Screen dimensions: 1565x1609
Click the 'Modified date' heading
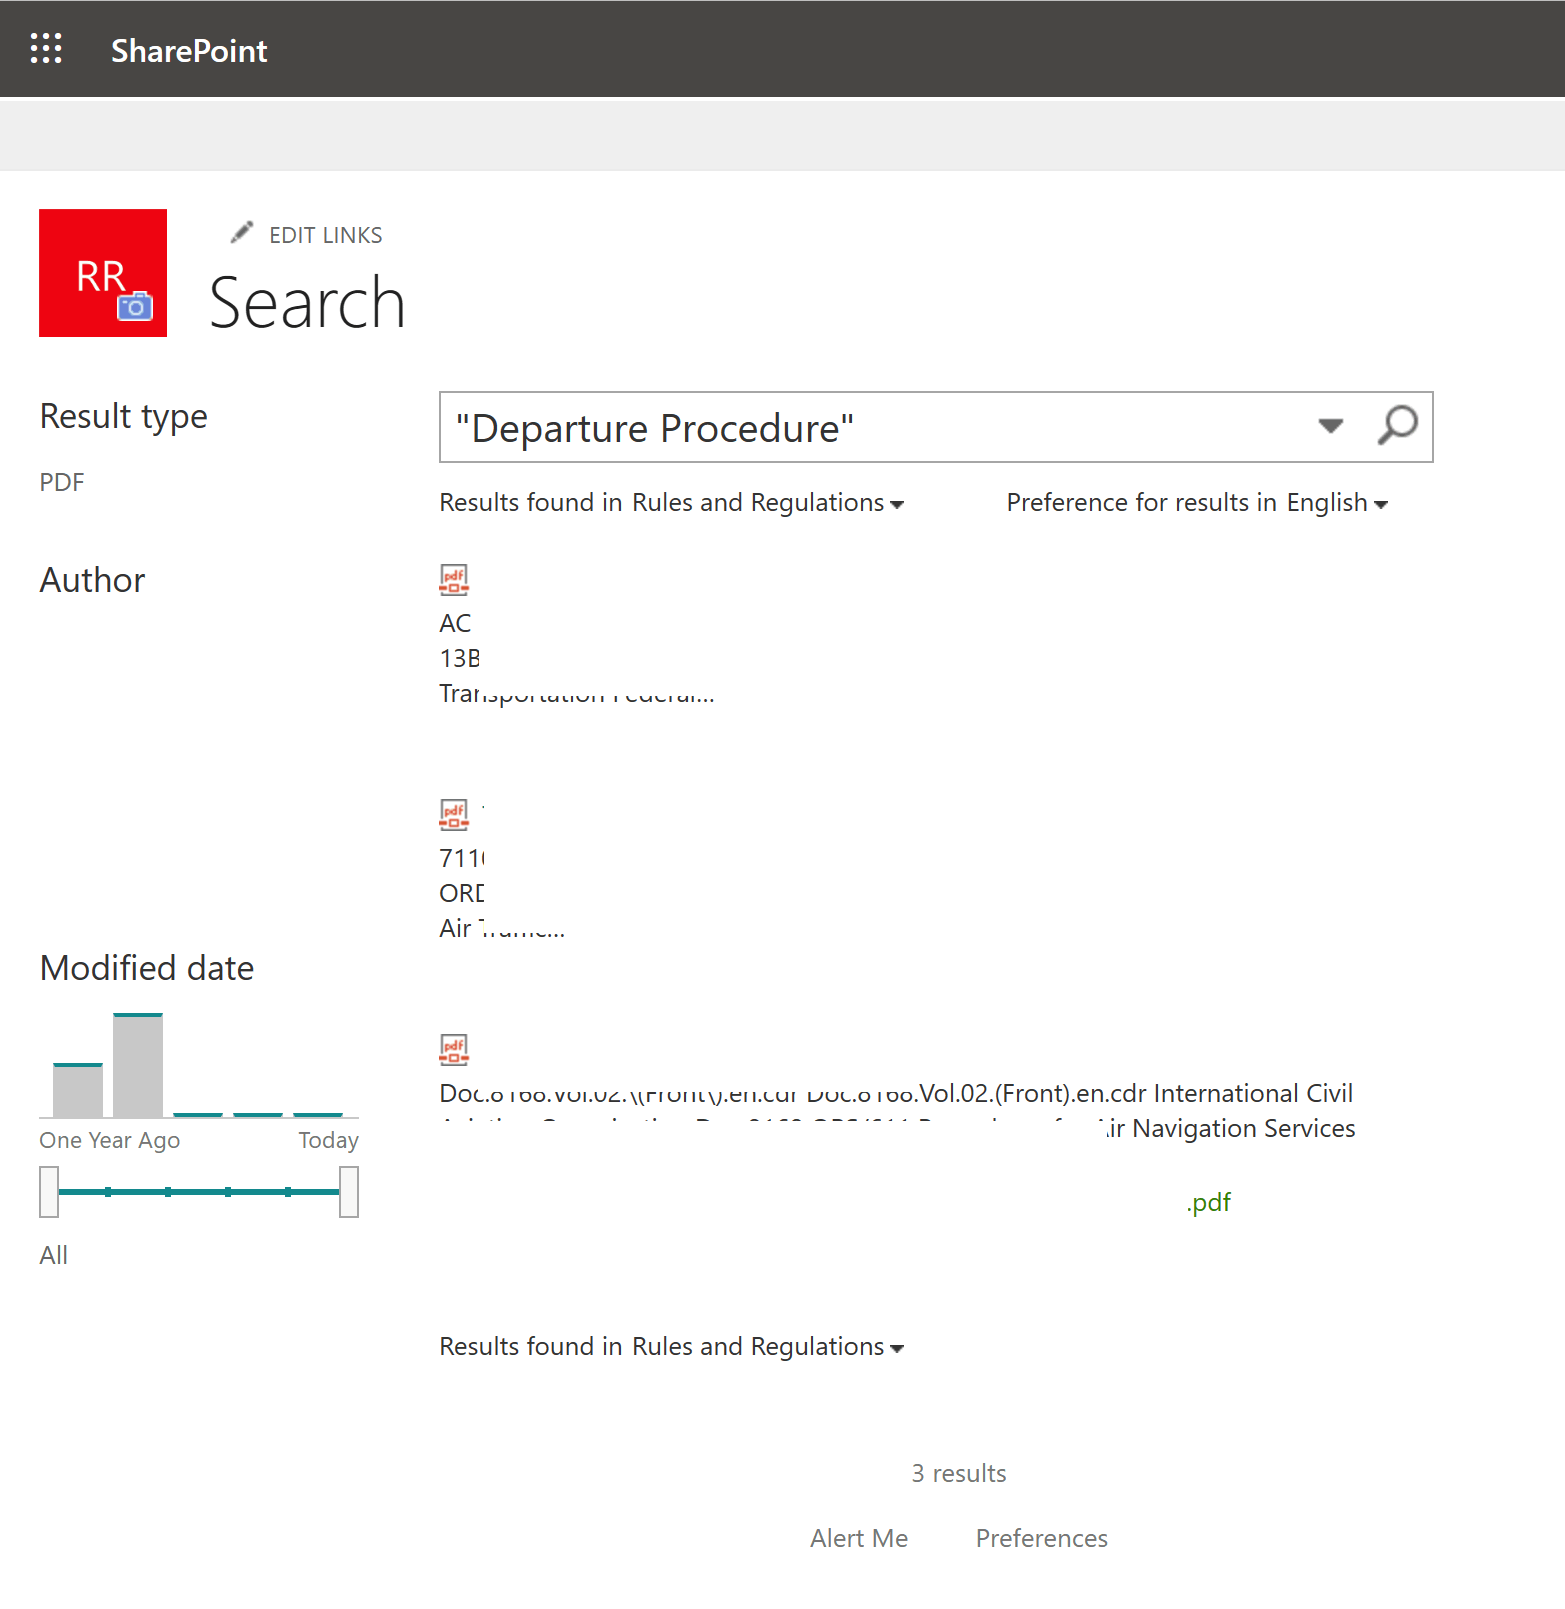coord(147,968)
